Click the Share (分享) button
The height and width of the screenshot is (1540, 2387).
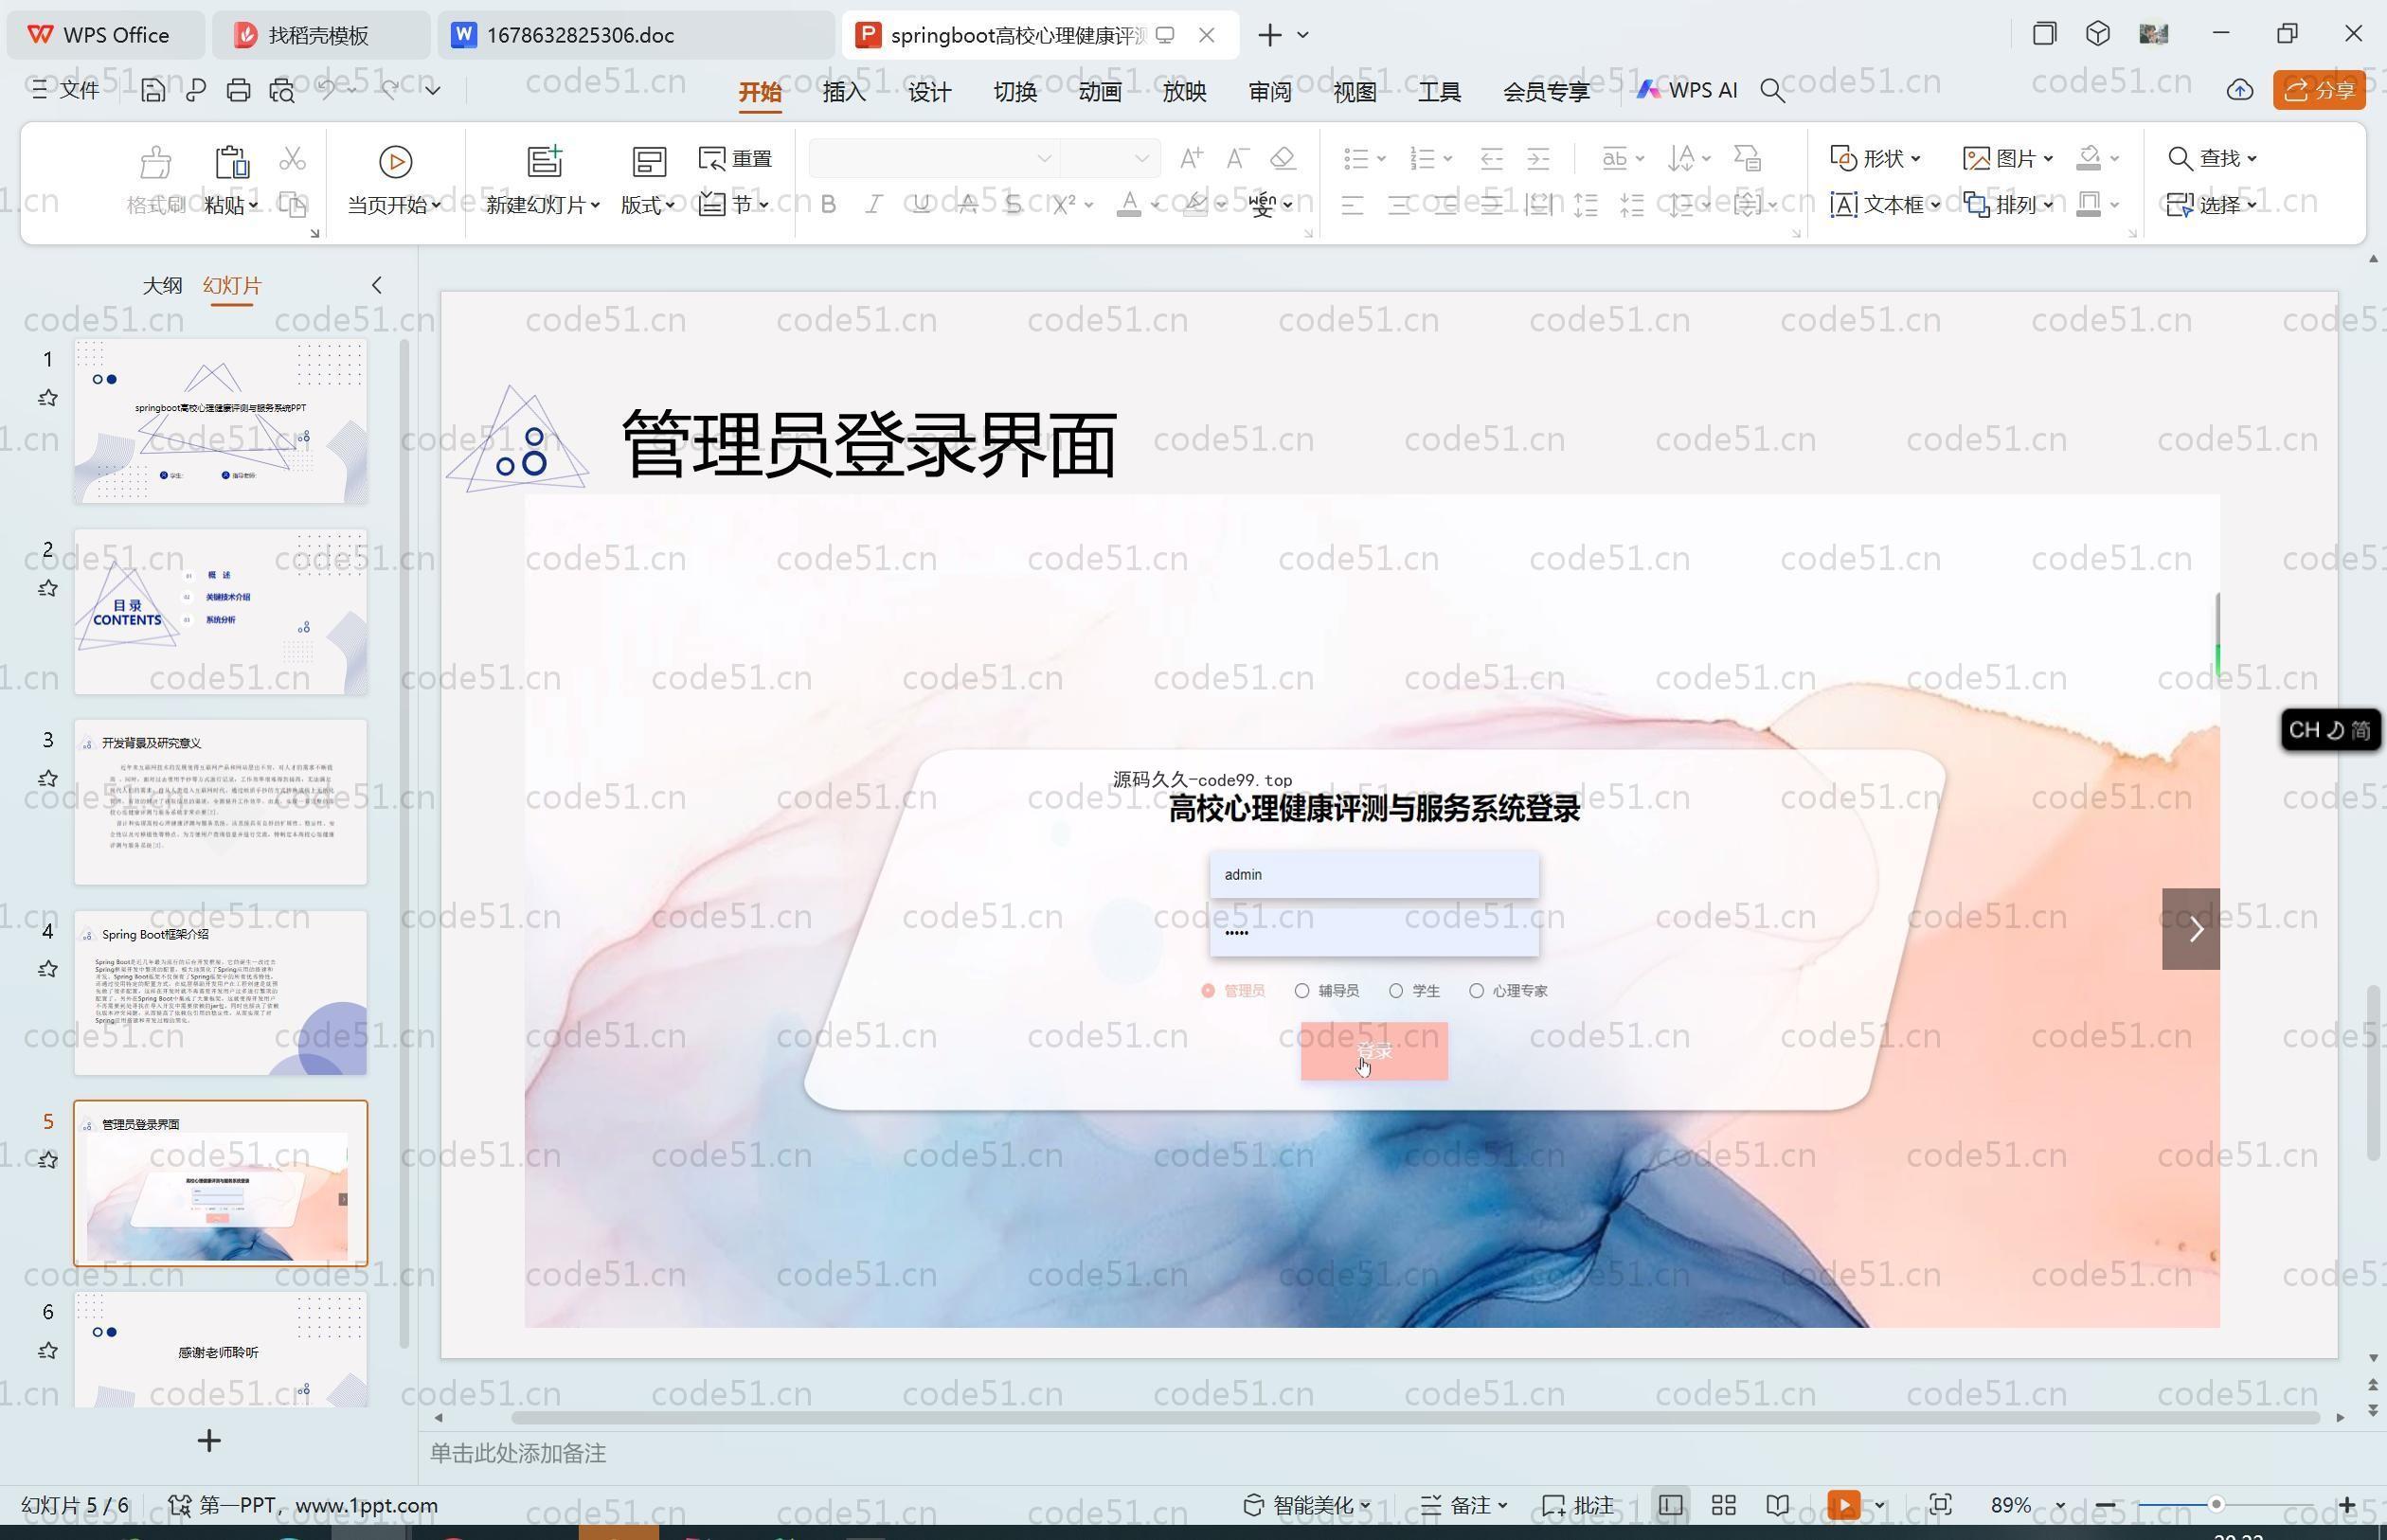click(x=2319, y=90)
